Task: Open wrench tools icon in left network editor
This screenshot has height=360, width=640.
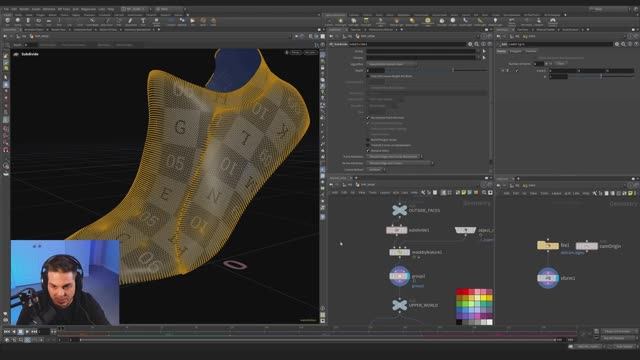Action: pos(423,193)
